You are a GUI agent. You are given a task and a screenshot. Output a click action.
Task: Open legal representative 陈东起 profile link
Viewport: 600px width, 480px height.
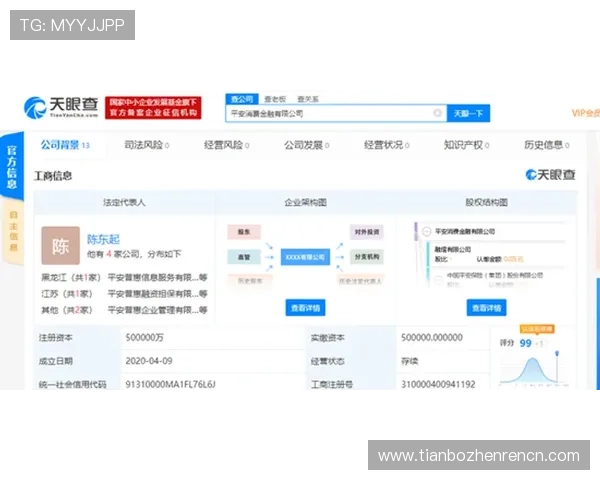pyautogui.click(x=103, y=239)
